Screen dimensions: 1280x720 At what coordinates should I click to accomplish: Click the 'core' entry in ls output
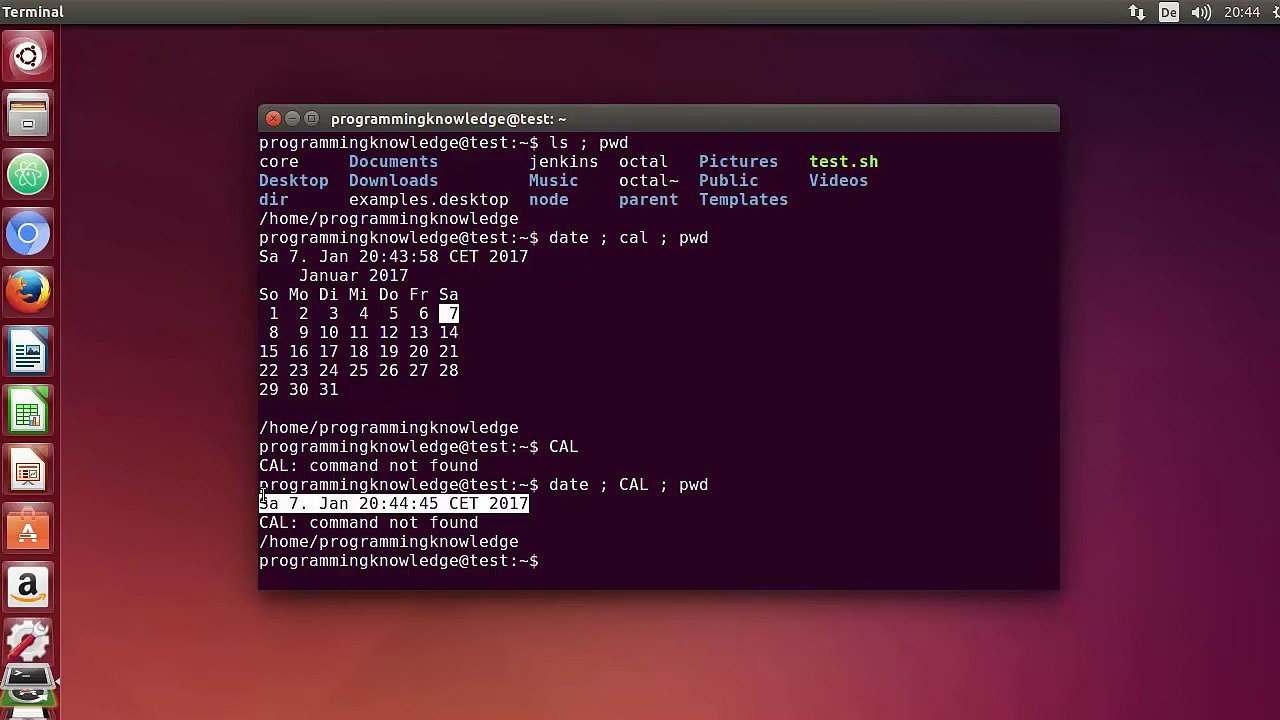tap(278, 161)
